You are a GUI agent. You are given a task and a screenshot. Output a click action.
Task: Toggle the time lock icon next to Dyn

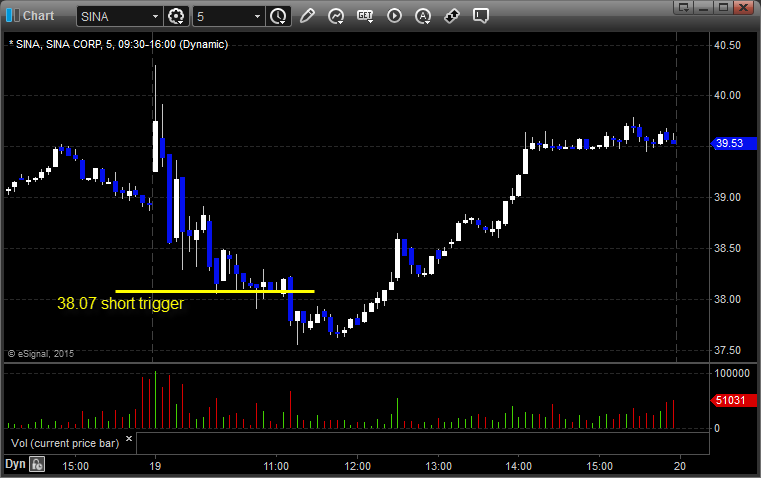(x=37, y=464)
